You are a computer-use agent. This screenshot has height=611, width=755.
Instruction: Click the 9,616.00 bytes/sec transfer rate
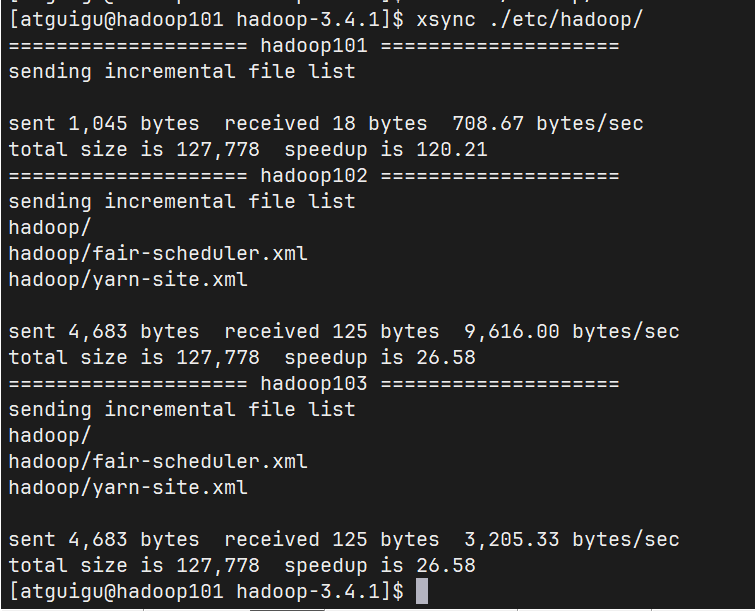point(571,332)
